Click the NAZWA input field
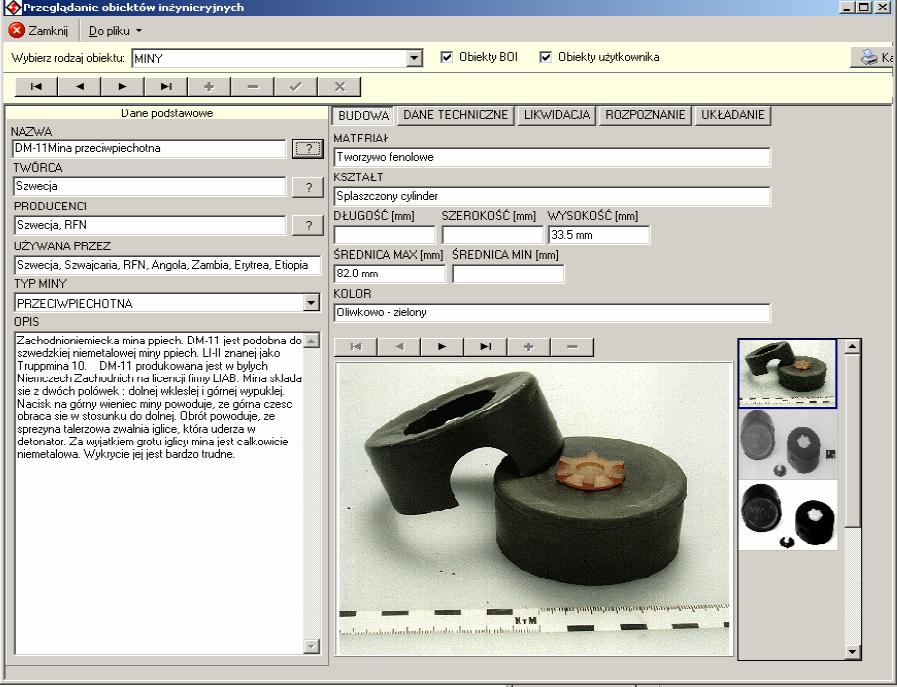 pos(149,149)
